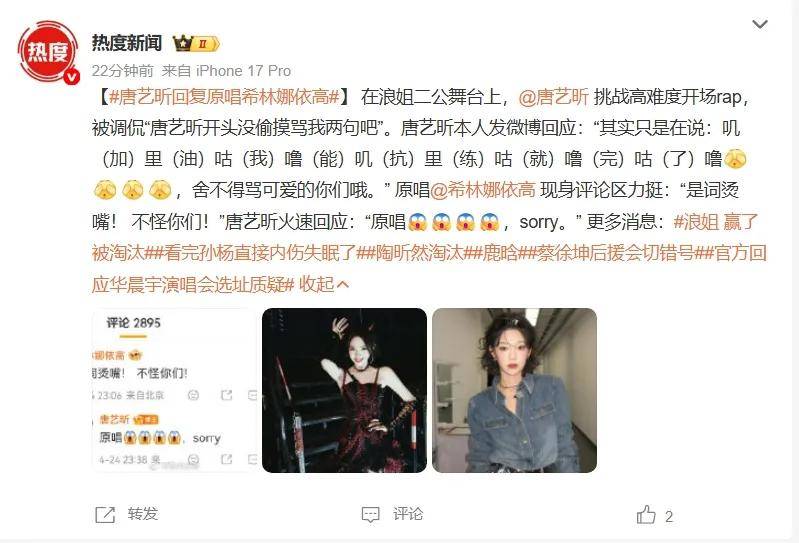Click the gold crown membership badge
Viewport: 799px width, 543px height.
pos(196,44)
